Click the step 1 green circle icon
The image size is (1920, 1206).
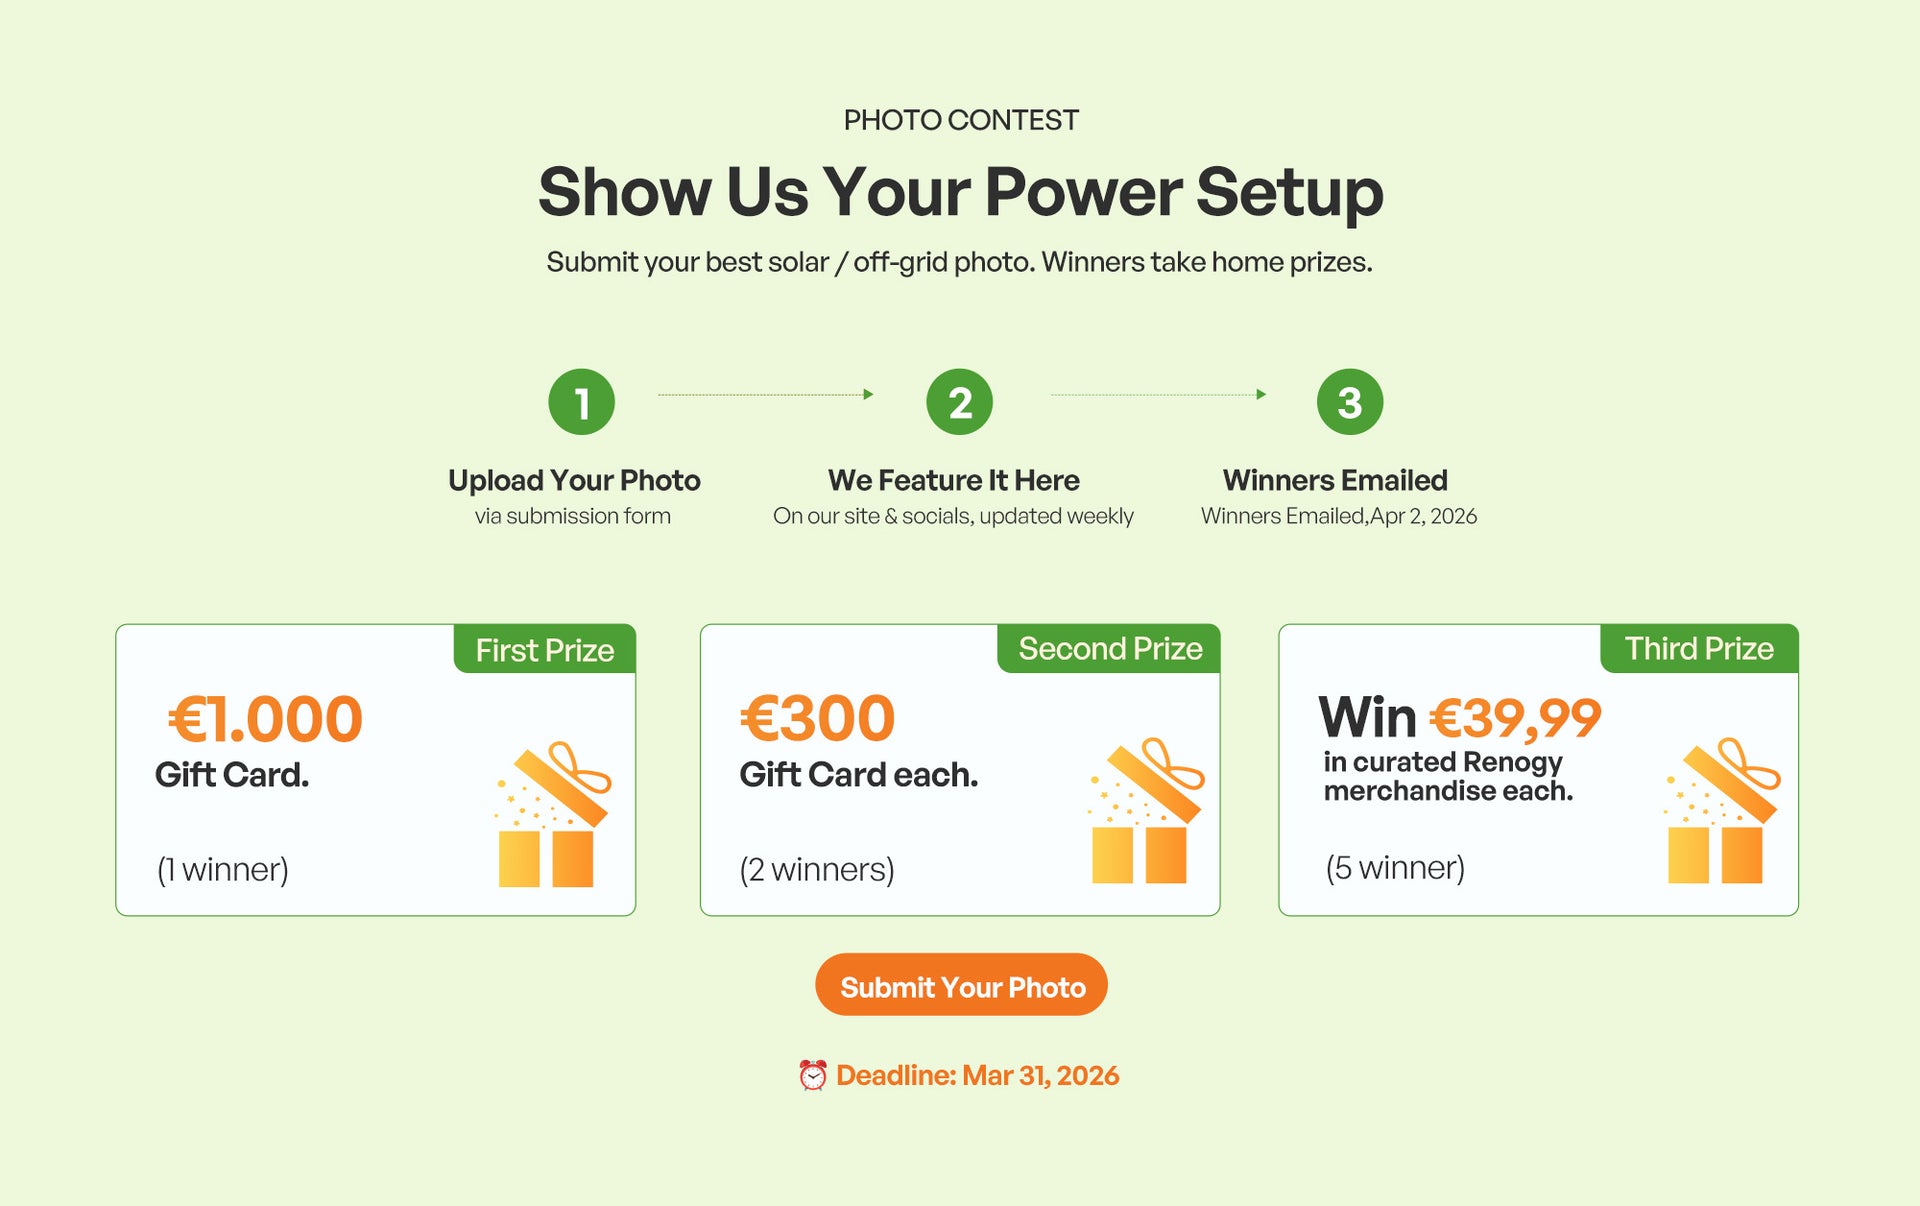(x=581, y=402)
